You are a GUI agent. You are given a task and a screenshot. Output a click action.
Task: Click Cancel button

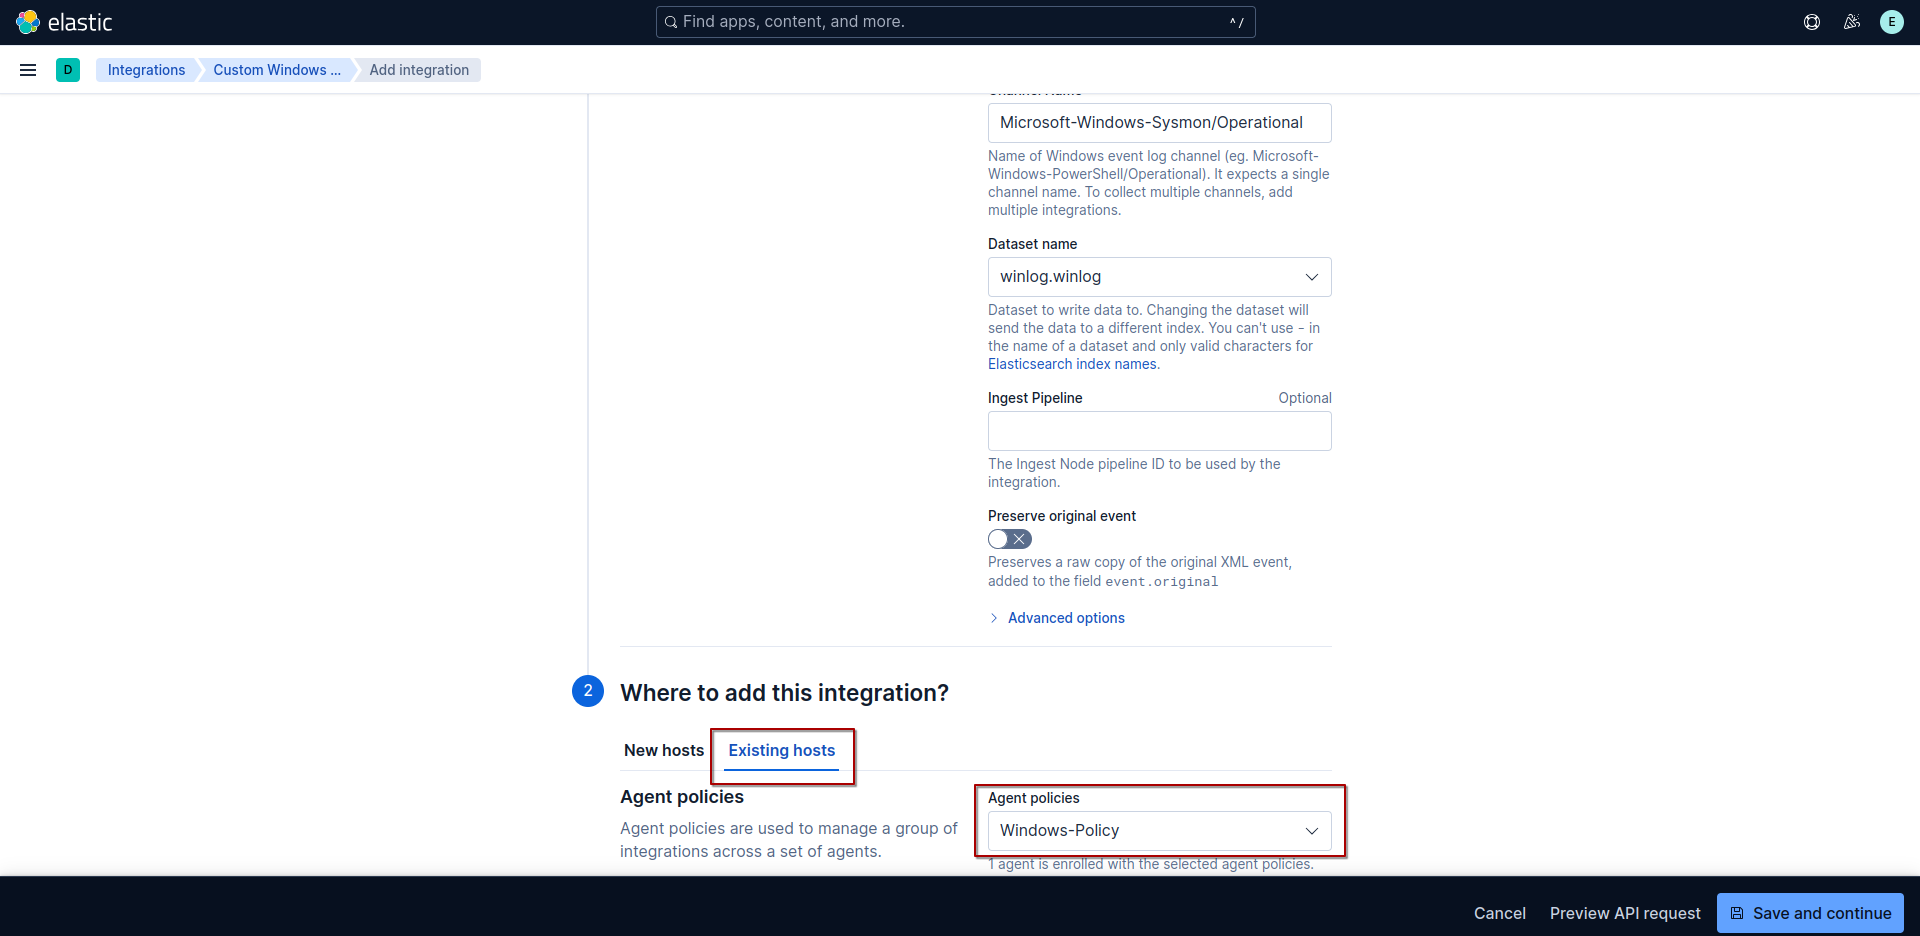[x=1500, y=913]
